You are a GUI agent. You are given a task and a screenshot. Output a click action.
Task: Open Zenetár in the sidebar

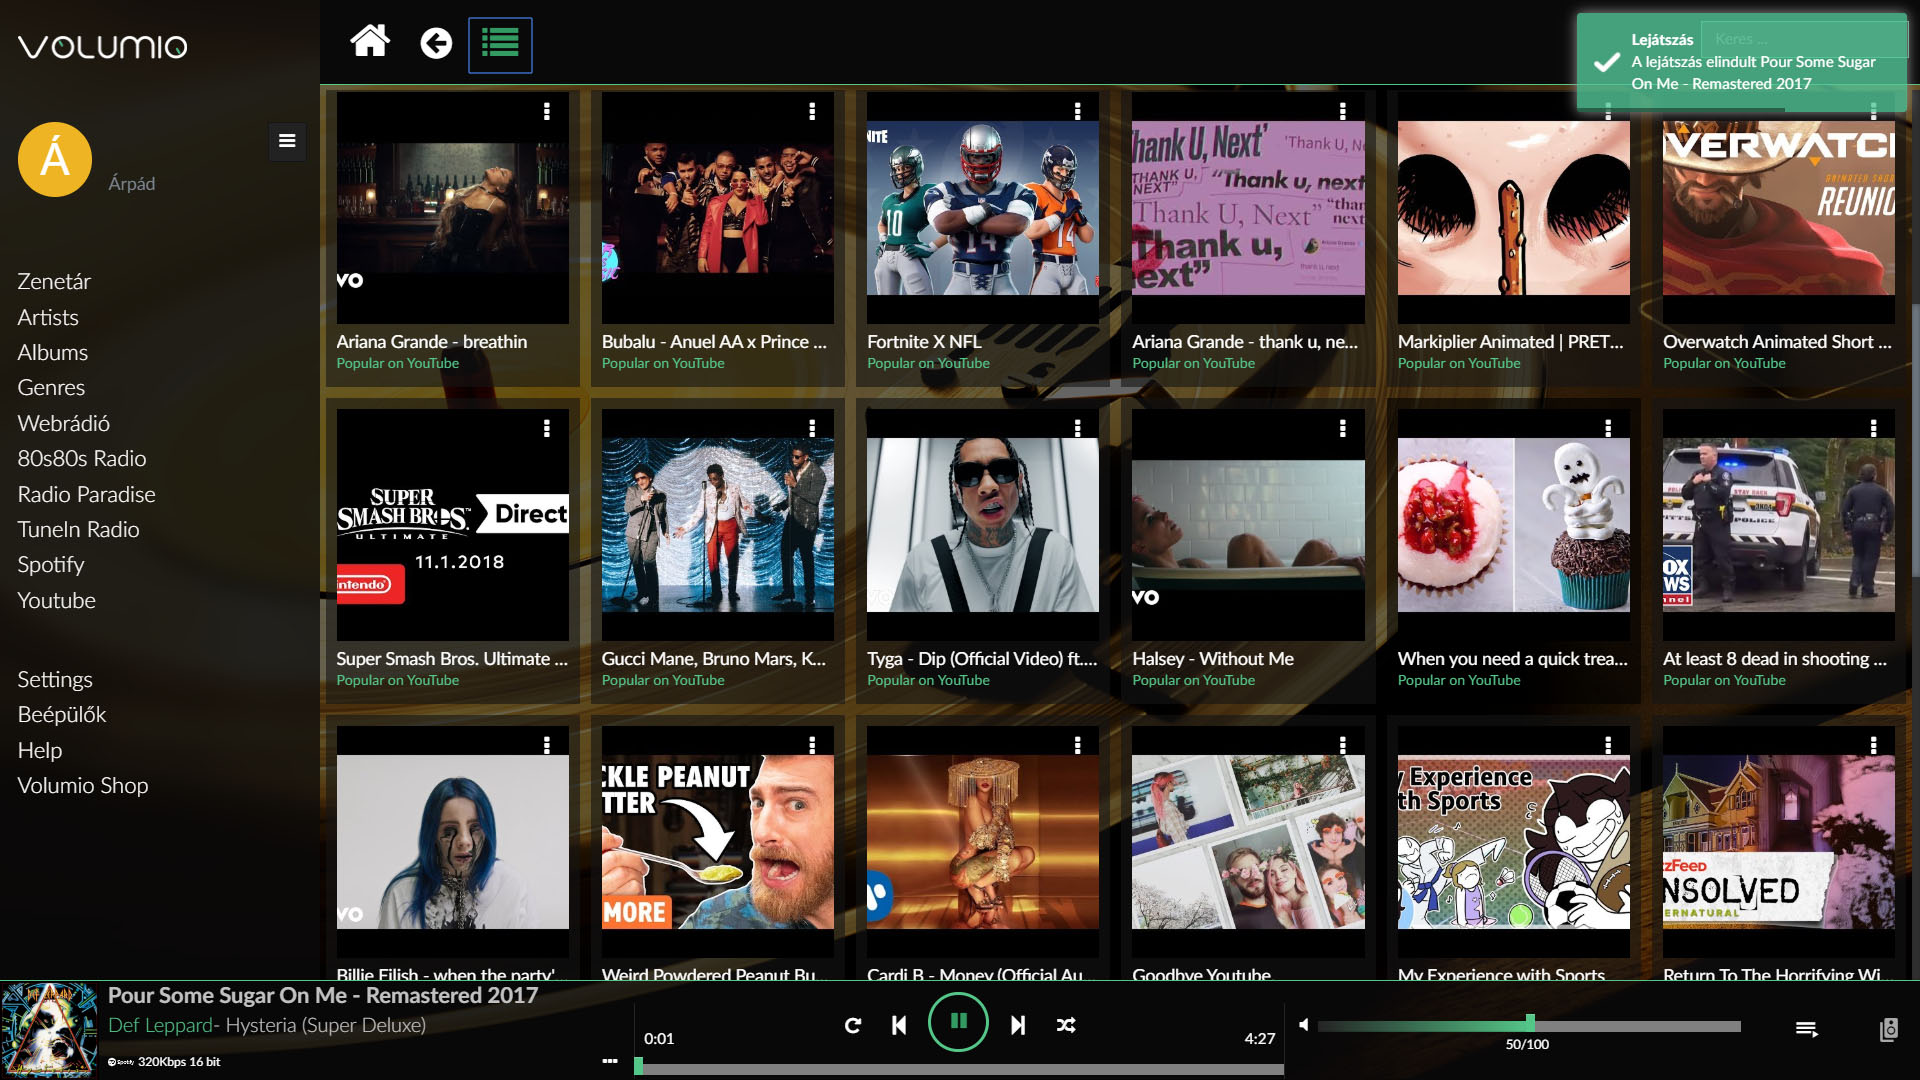coord(54,282)
